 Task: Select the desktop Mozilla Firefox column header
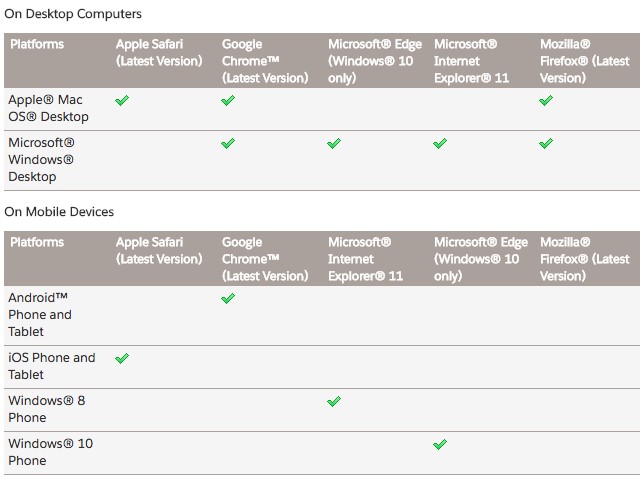(x=584, y=61)
